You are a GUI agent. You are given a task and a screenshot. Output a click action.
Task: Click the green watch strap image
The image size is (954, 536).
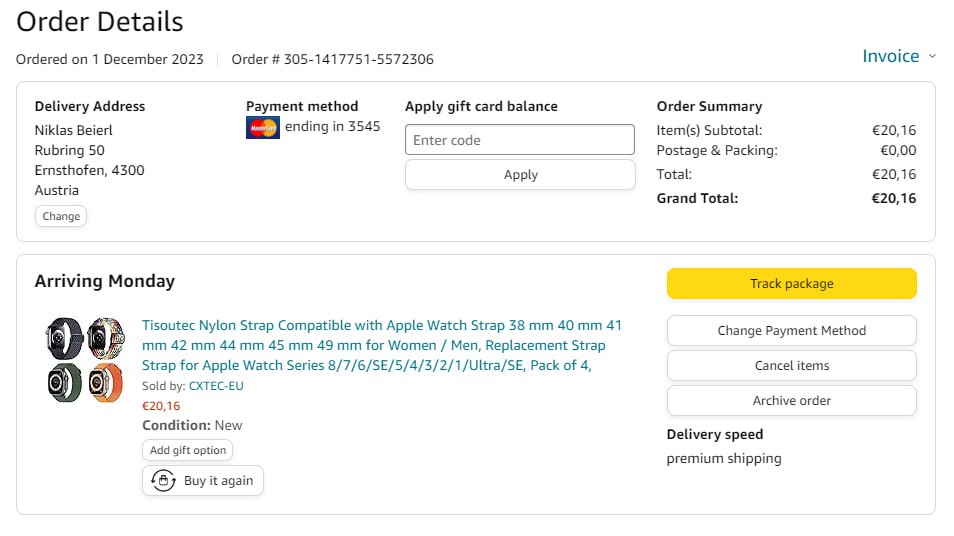(x=65, y=383)
